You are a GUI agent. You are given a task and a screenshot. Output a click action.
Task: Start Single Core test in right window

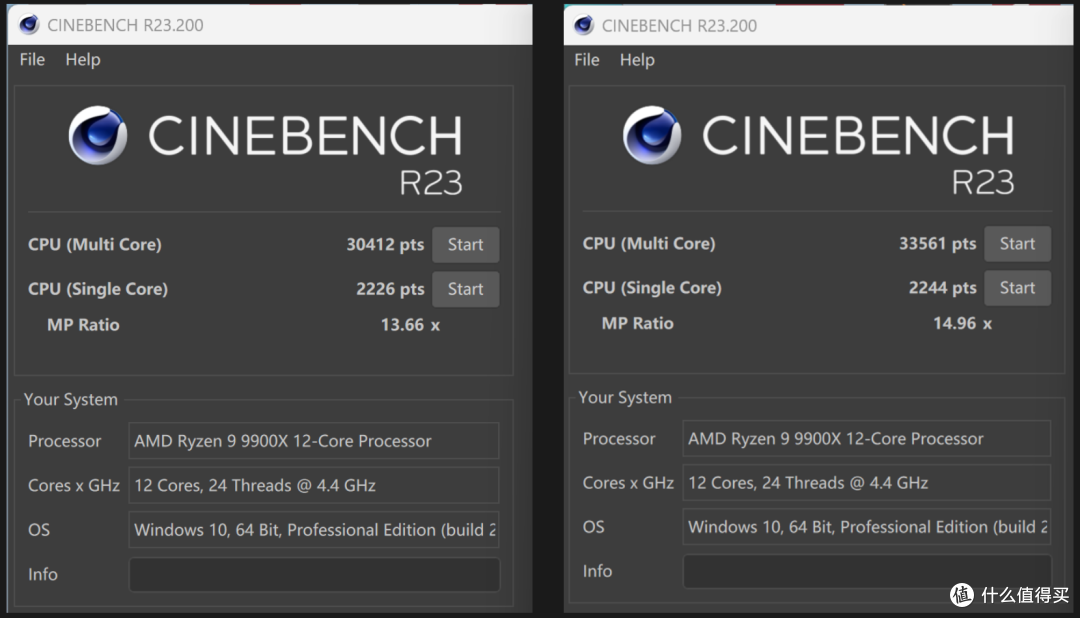pyautogui.click(x=1017, y=287)
